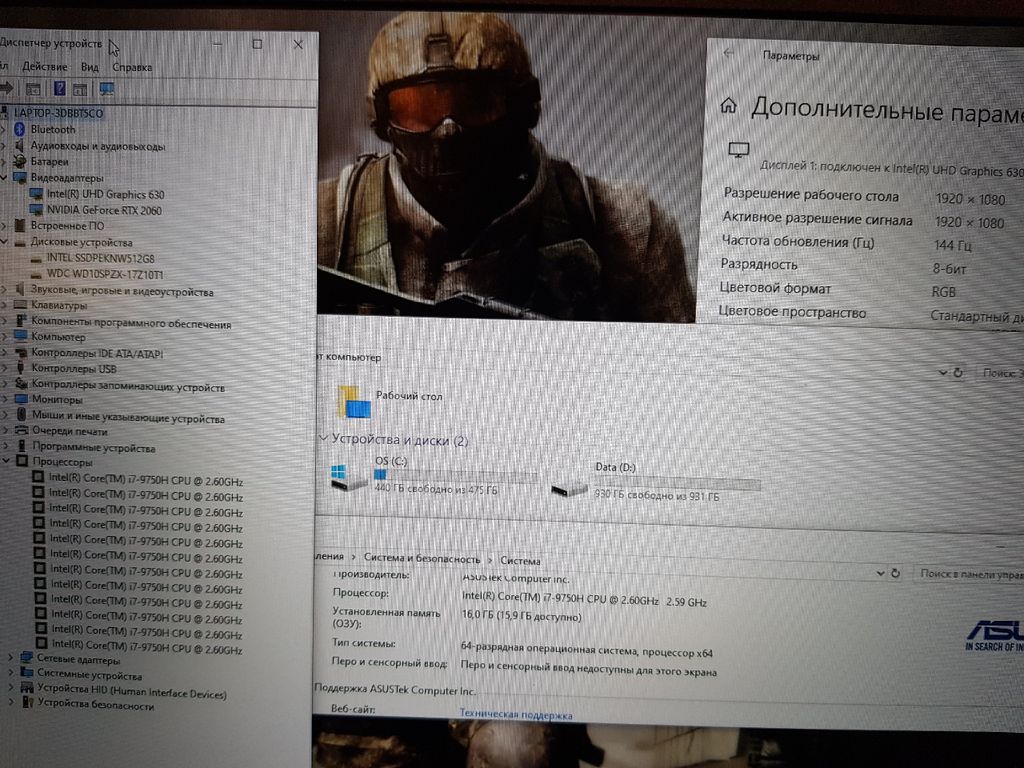The image size is (1024, 768).
Task: Expand the Сетевые адаптеры category
Action: (x=11, y=659)
